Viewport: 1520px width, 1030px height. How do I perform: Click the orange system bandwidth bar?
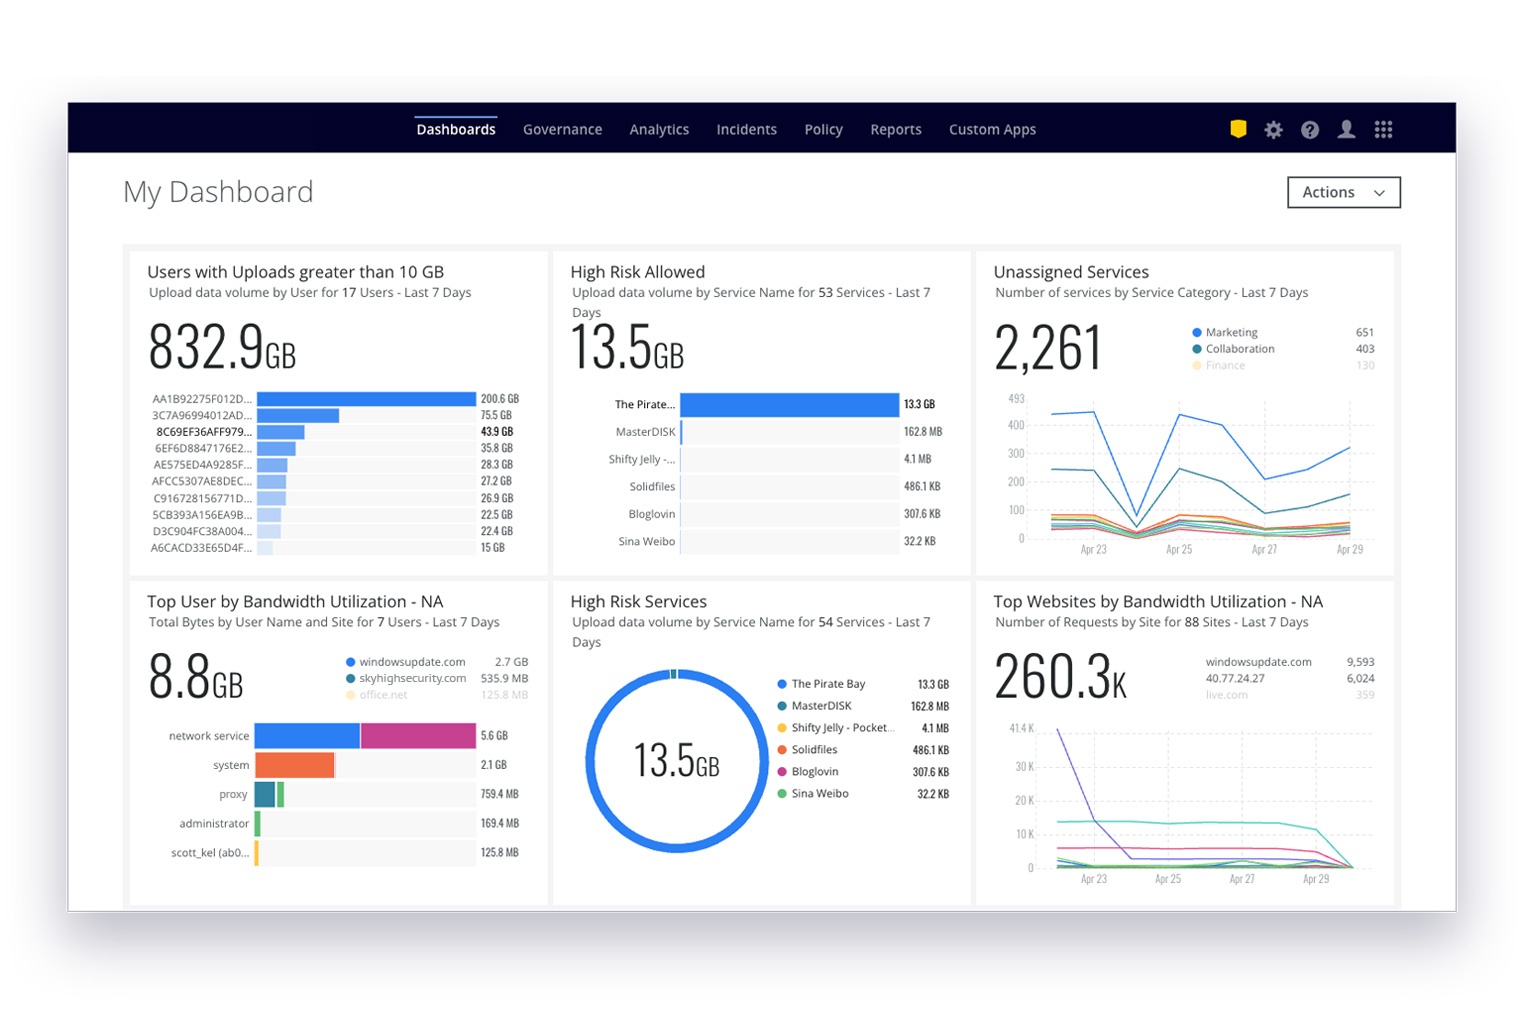294,765
